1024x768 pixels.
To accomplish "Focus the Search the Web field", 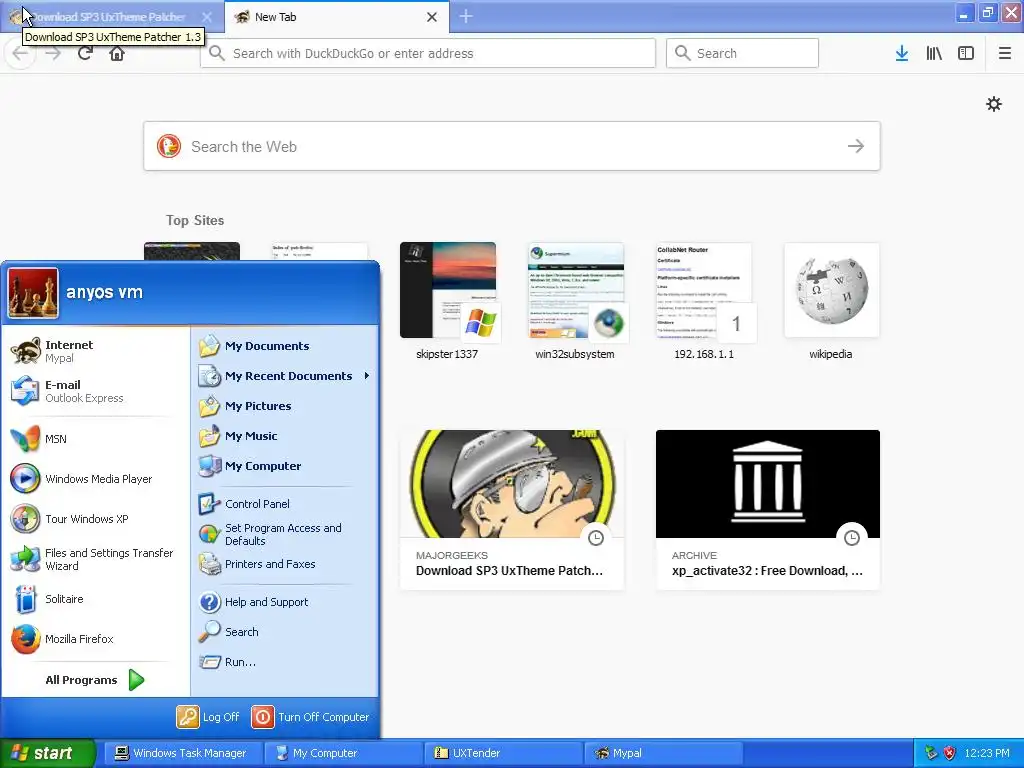I will (x=511, y=146).
